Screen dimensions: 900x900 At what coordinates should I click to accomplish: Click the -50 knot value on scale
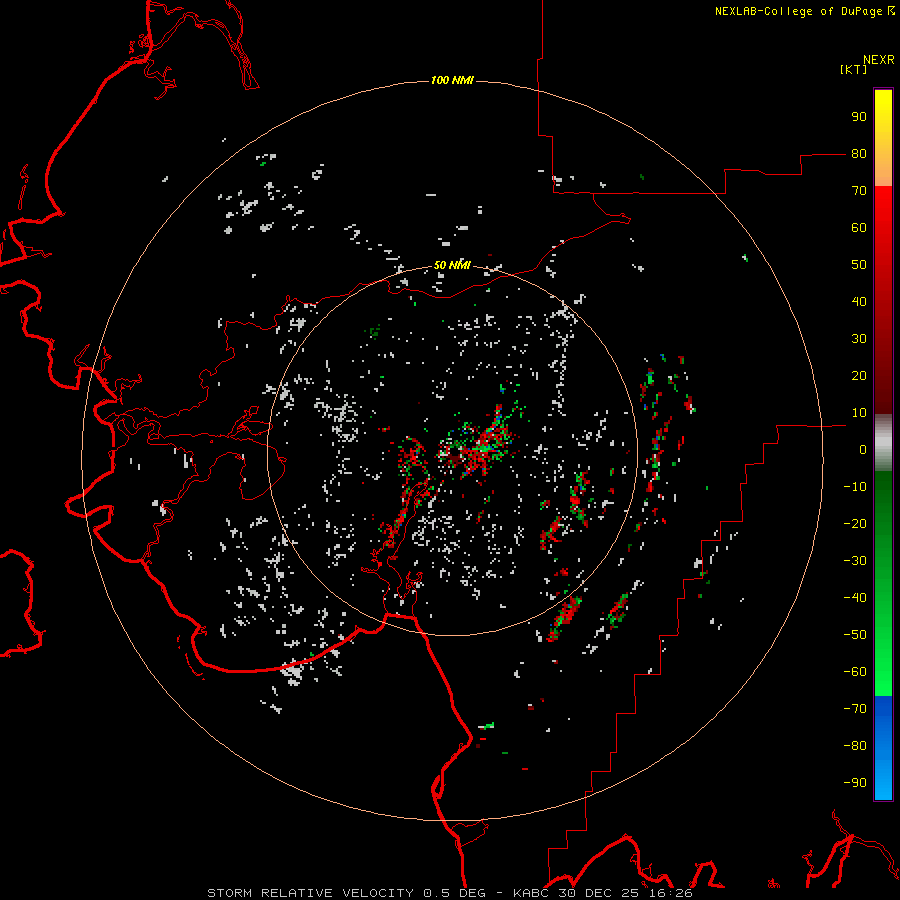point(855,635)
